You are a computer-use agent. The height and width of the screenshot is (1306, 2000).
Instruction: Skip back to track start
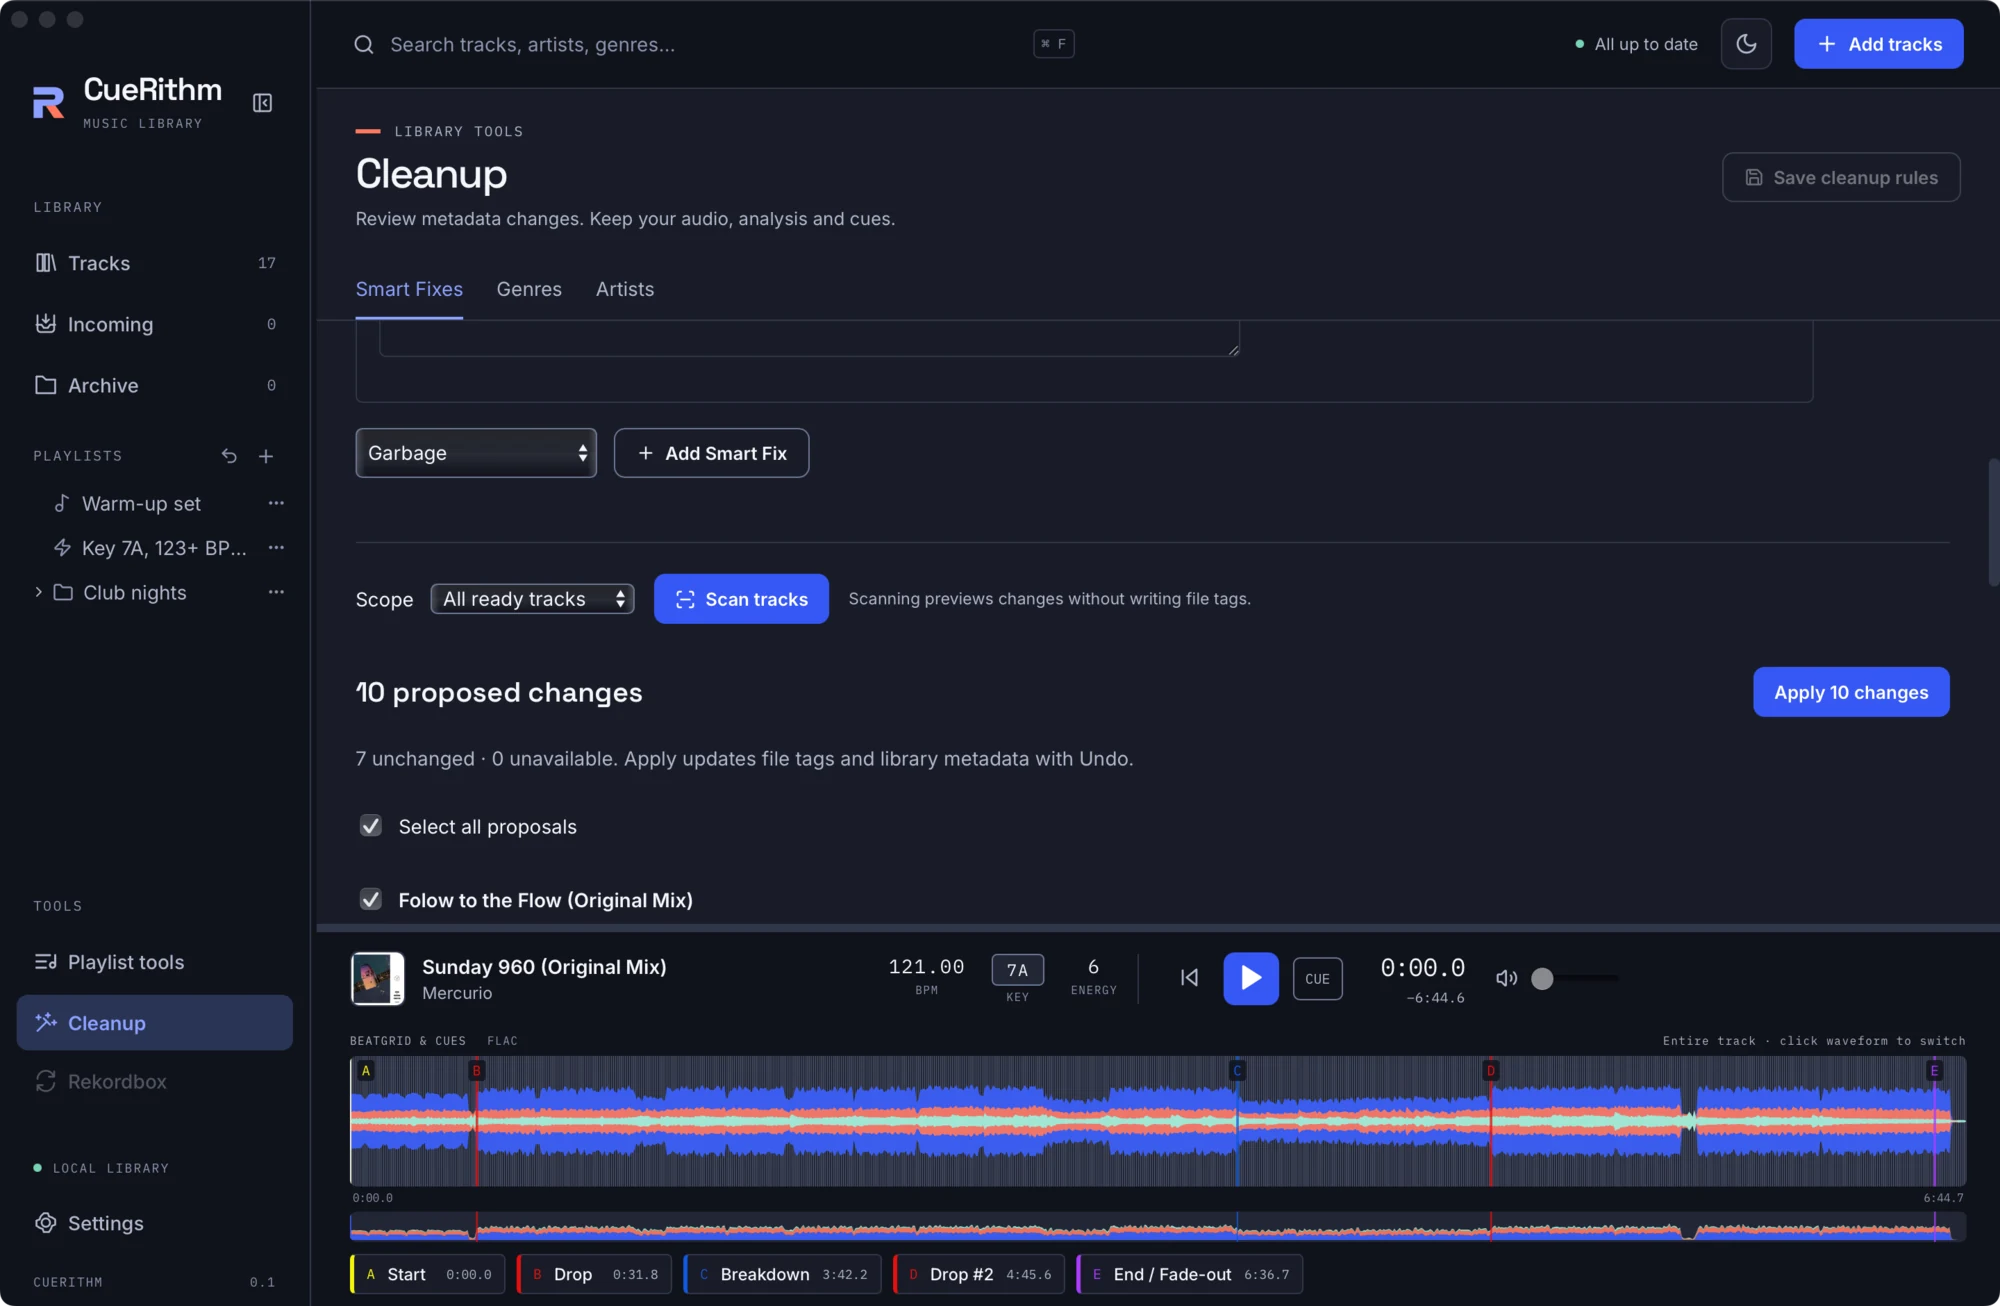pyautogui.click(x=1189, y=978)
